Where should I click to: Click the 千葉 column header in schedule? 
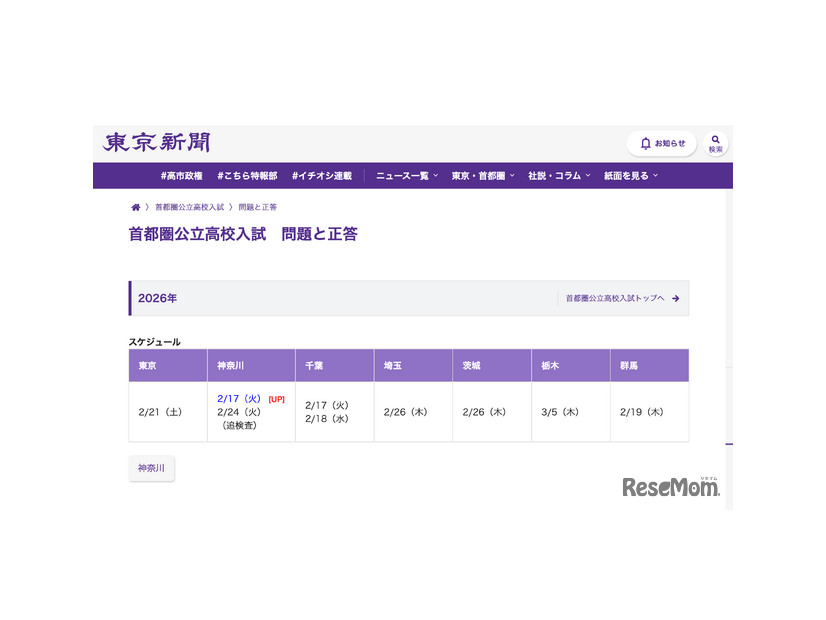pyautogui.click(x=334, y=366)
